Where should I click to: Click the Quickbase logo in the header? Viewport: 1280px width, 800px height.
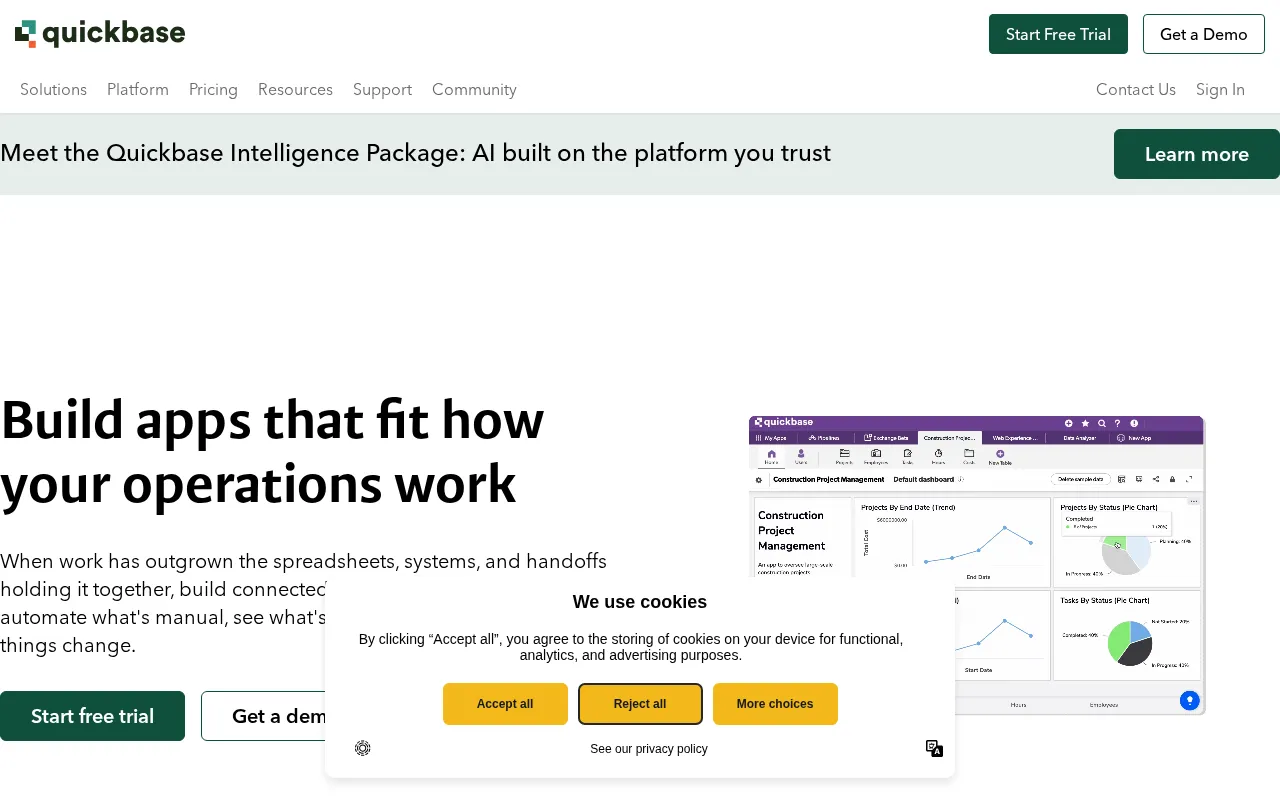click(100, 34)
